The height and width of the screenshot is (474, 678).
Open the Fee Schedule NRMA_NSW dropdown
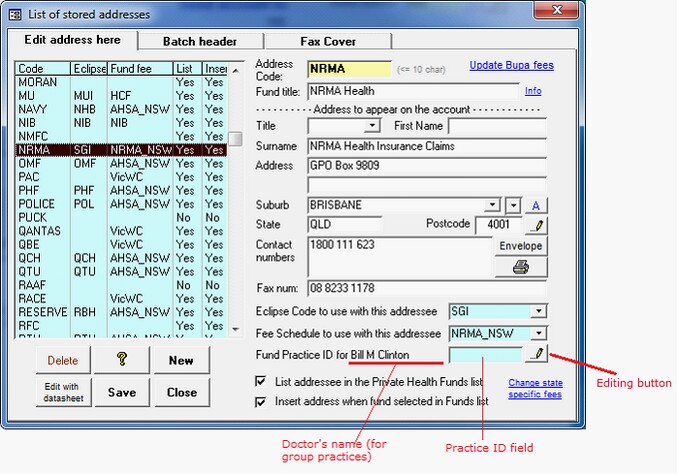point(538,333)
